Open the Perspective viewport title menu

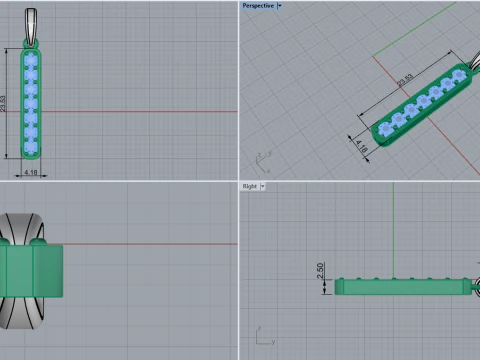click(x=258, y=6)
